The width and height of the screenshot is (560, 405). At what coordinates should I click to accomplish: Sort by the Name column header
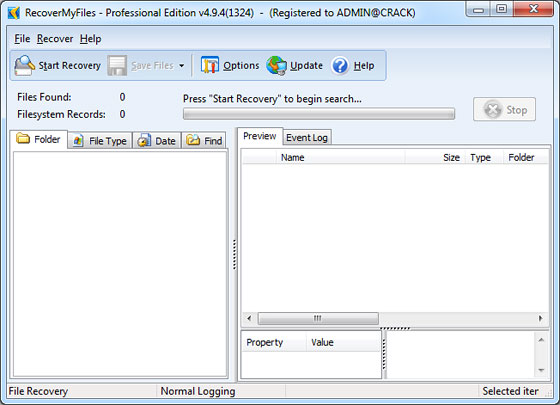341,158
